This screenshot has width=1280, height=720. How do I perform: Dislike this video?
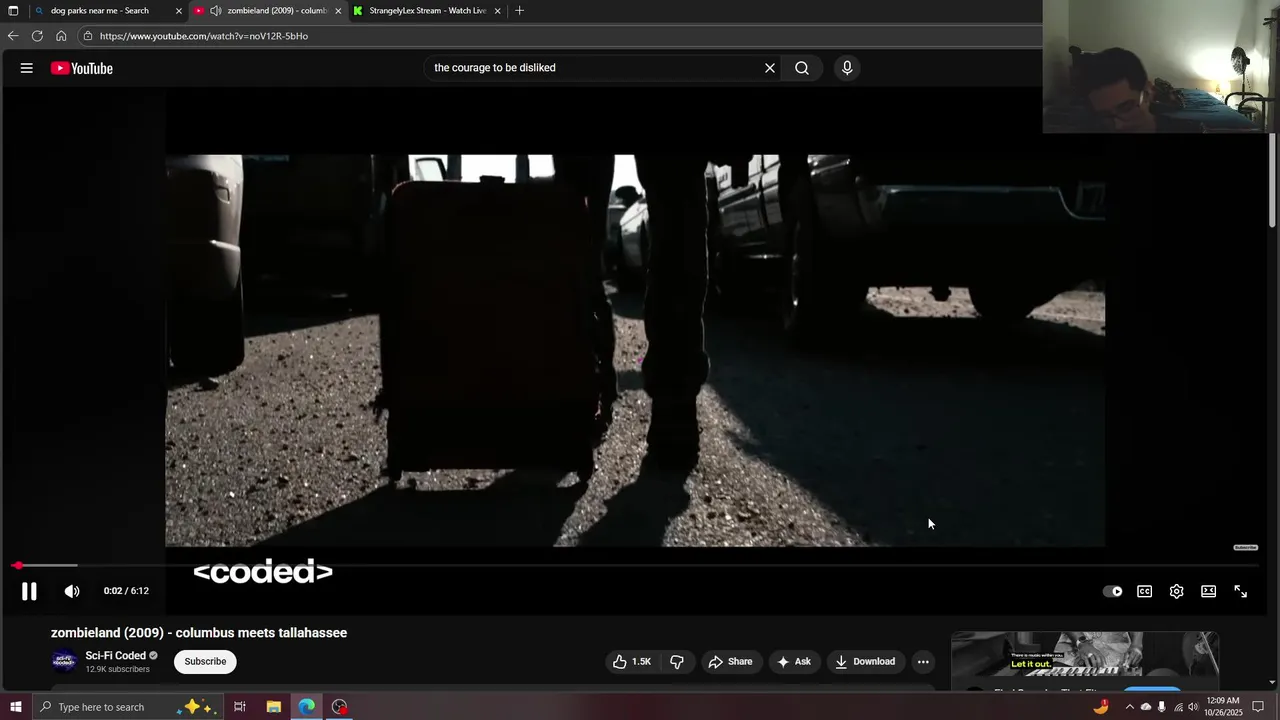click(677, 661)
